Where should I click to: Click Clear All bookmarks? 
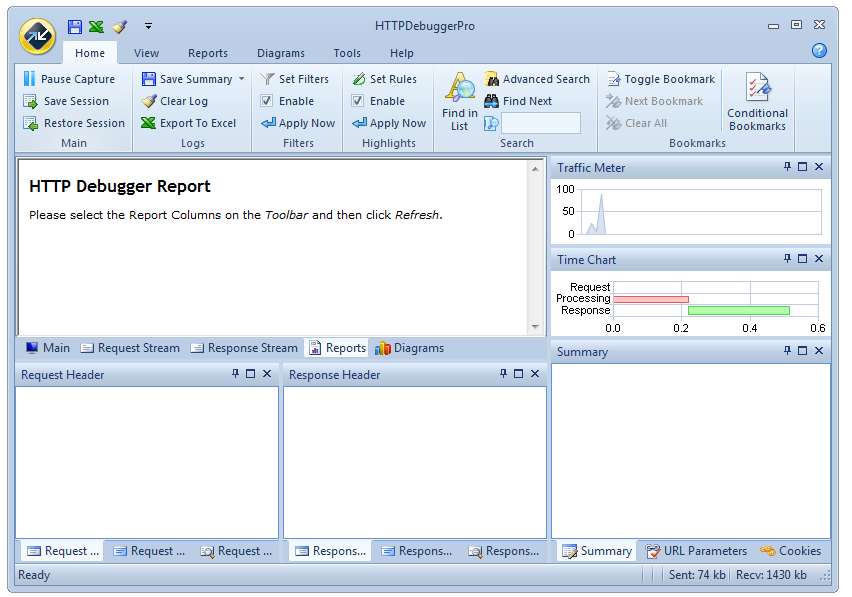[x=636, y=123]
